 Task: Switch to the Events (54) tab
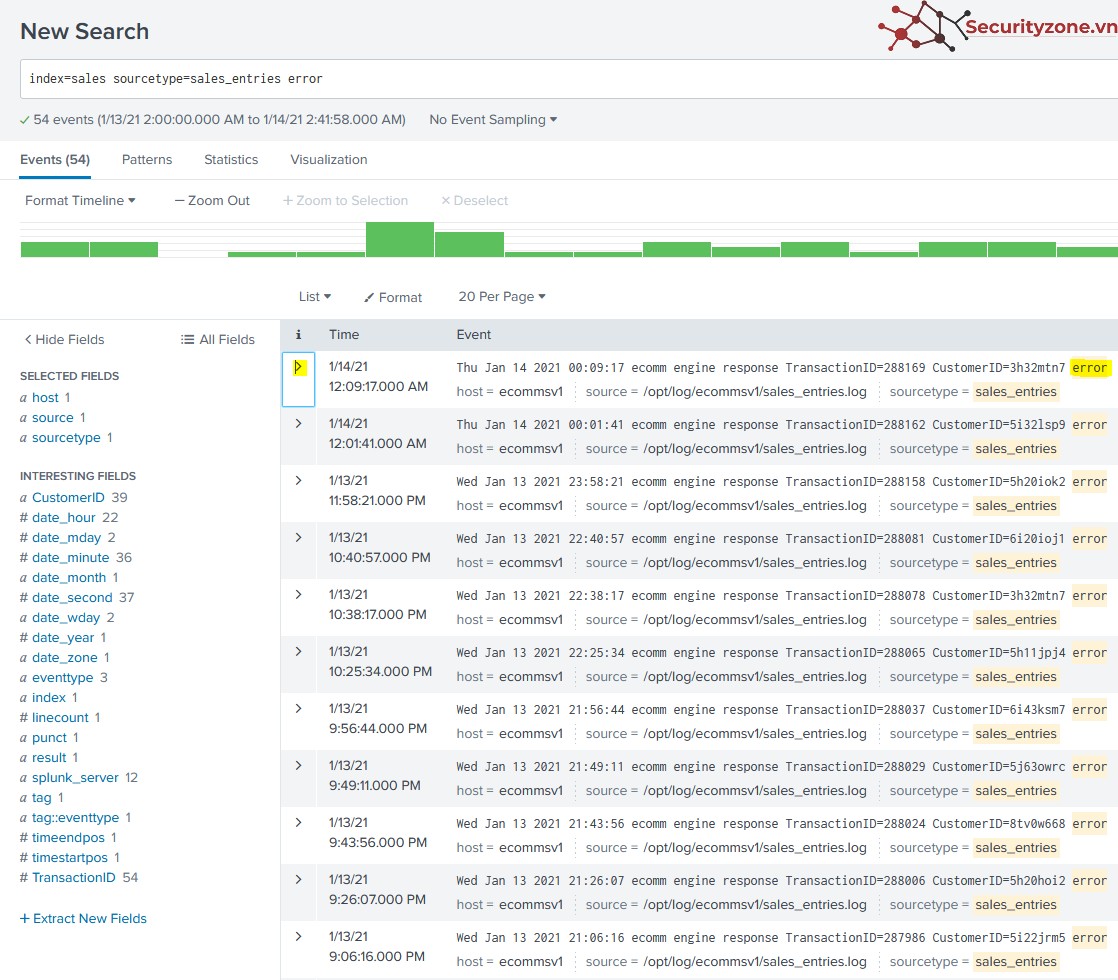(x=55, y=160)
